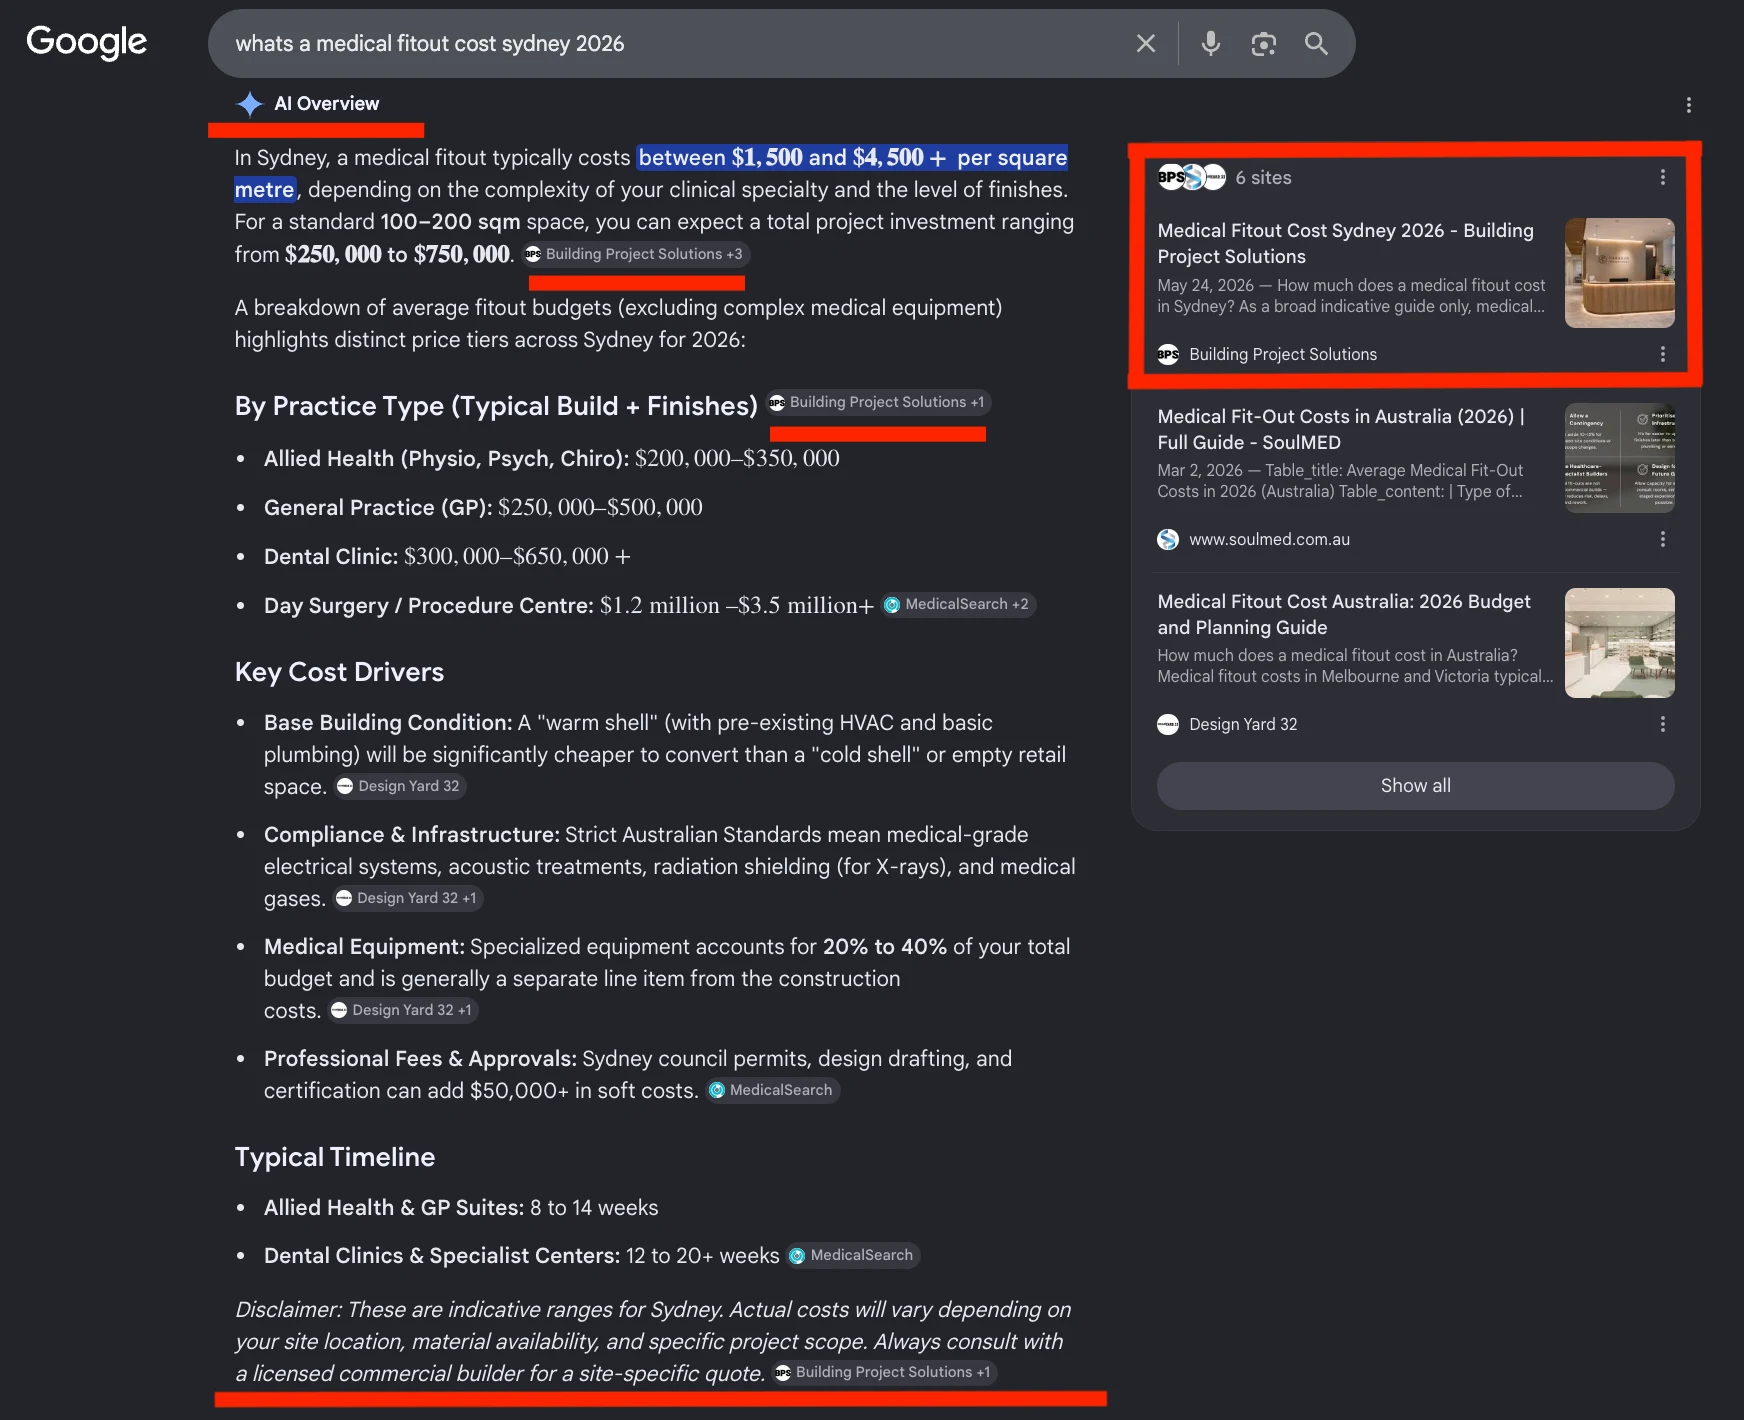Viewport: 1744px width, 1420px height.
Task: Open the three-dot menu beside '6 sites'
Action: 1663,177
